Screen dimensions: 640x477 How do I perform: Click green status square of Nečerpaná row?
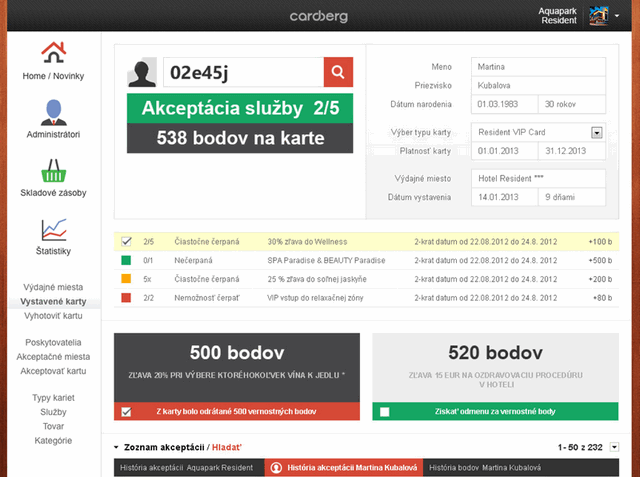point(126,261)
